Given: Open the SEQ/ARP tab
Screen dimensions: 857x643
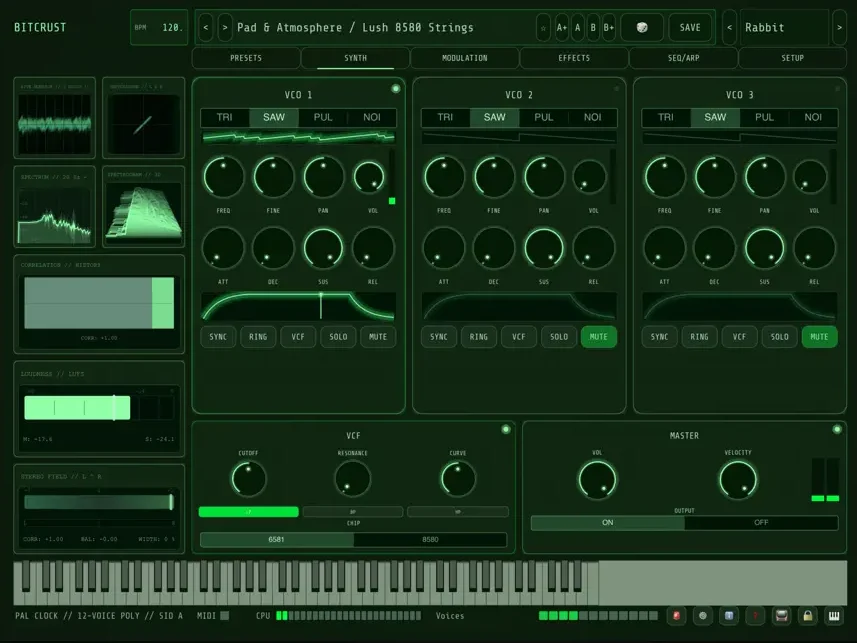Looking at the screenshot, I should coord(683,58).
